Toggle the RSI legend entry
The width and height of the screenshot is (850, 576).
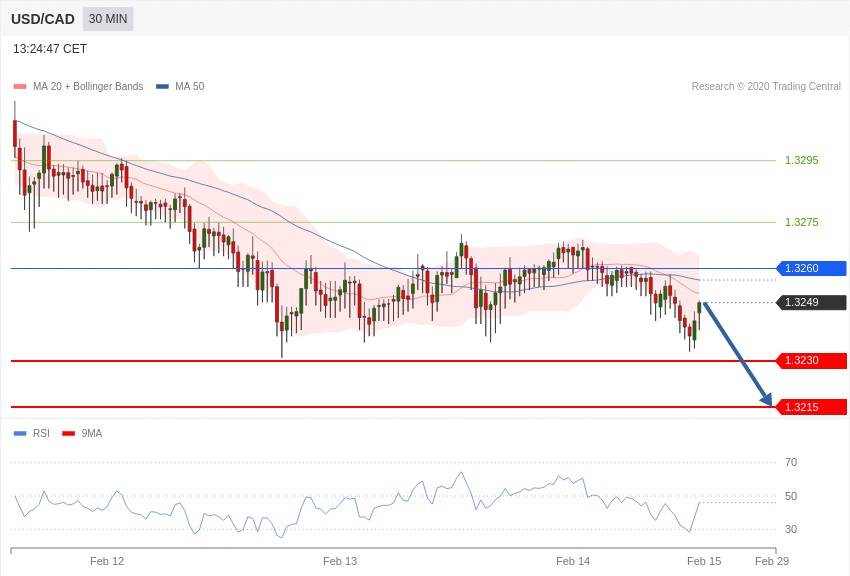pyautogui.click(x=40, y=434)
